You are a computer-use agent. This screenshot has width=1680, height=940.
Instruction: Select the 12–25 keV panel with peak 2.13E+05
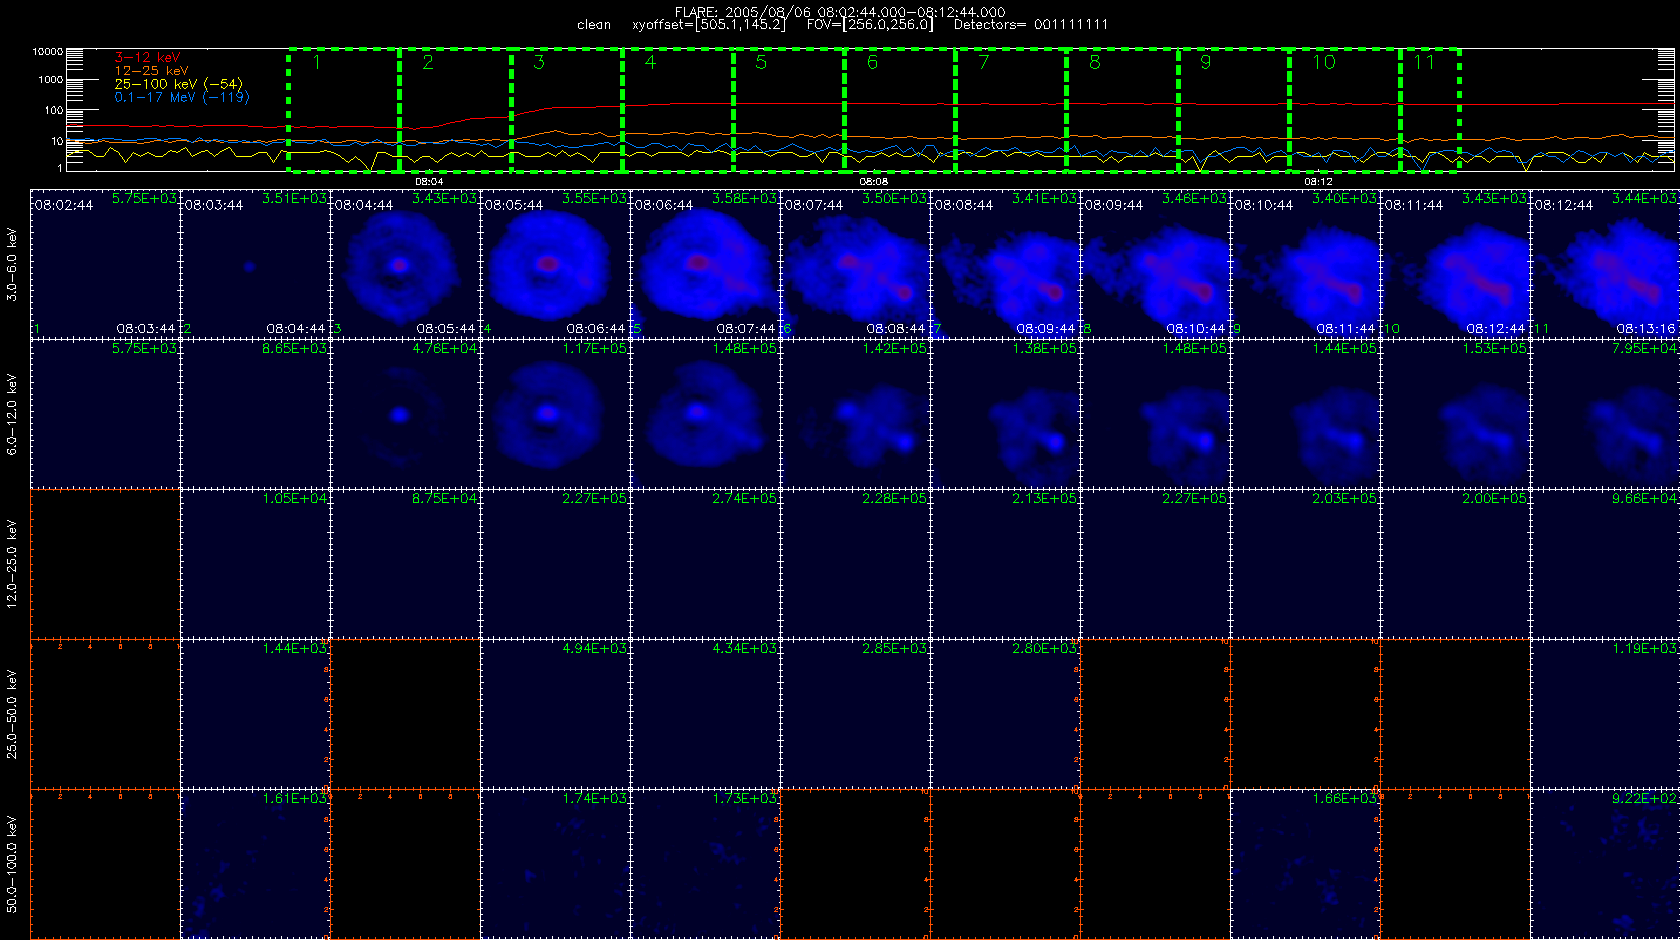point(1005,564)
